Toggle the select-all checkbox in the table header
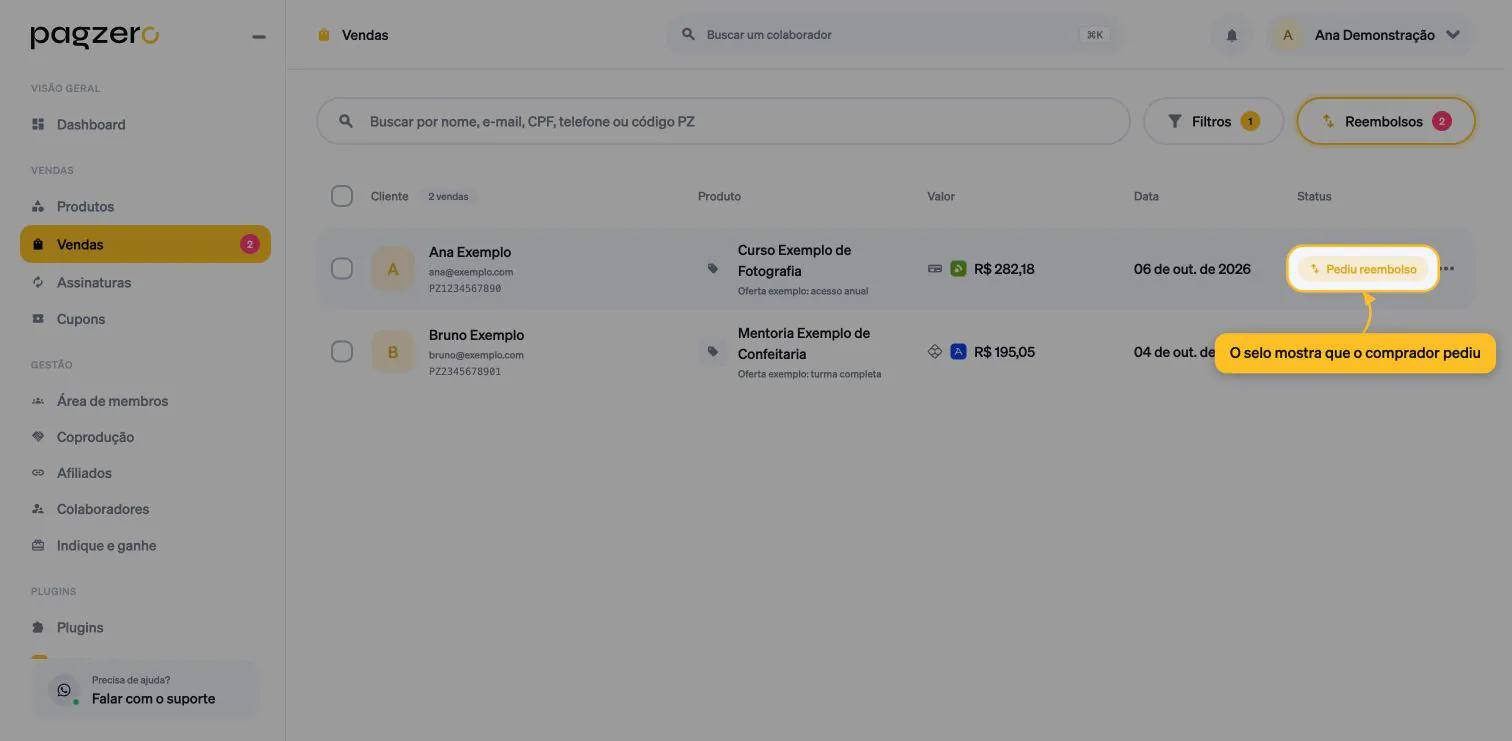The width and height of the screenshot is (1512, 741). click(x=342, y=196)
